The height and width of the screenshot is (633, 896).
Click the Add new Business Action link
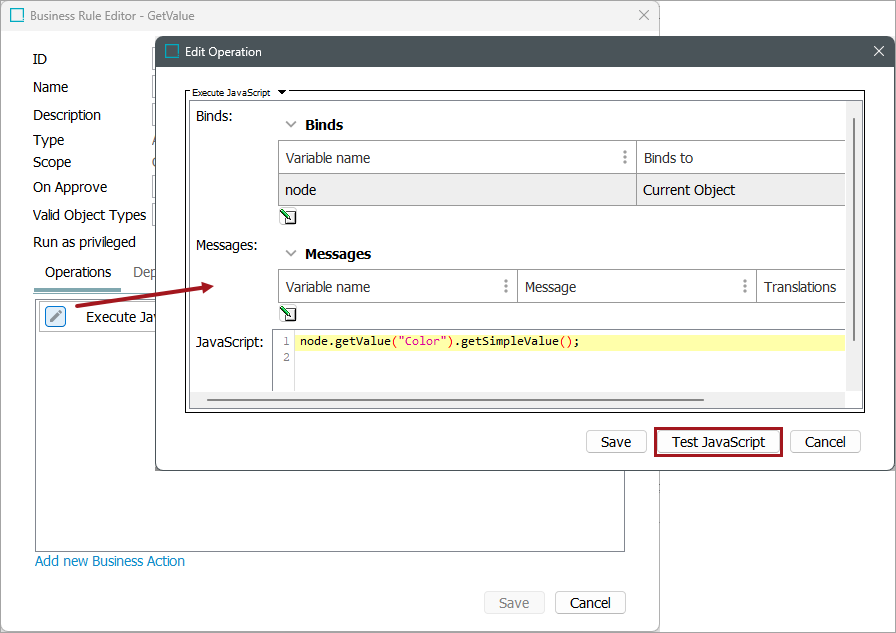[x=110, y=561]
